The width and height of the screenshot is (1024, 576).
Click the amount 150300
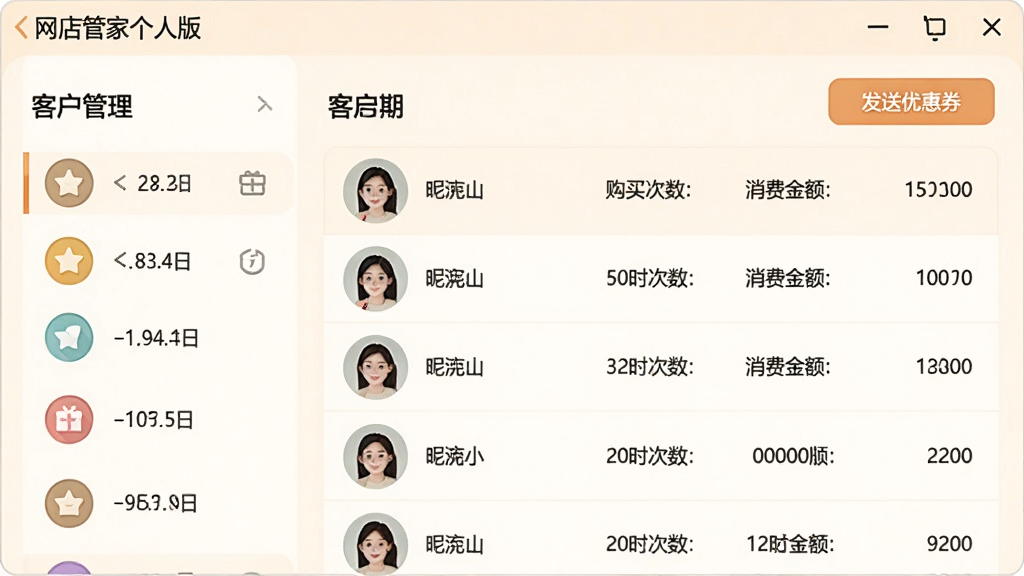(938, 190)
